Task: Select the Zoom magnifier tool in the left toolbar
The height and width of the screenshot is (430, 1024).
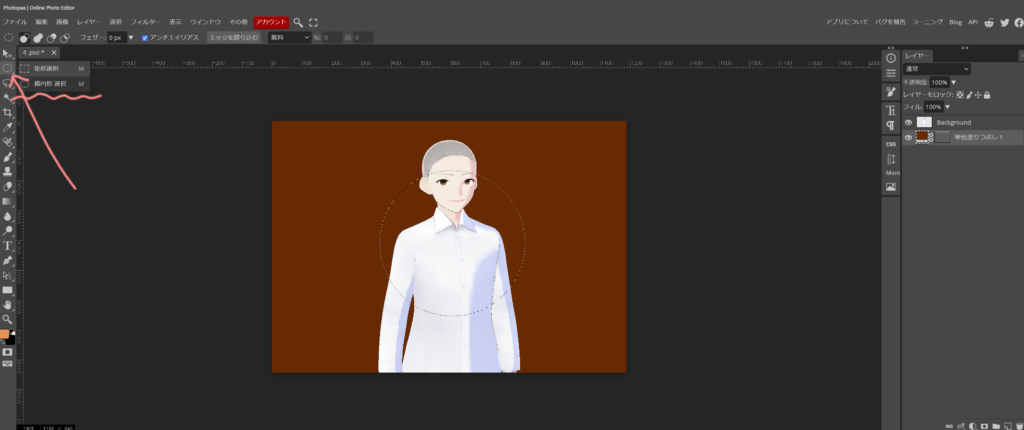Action: click(7, 318)
